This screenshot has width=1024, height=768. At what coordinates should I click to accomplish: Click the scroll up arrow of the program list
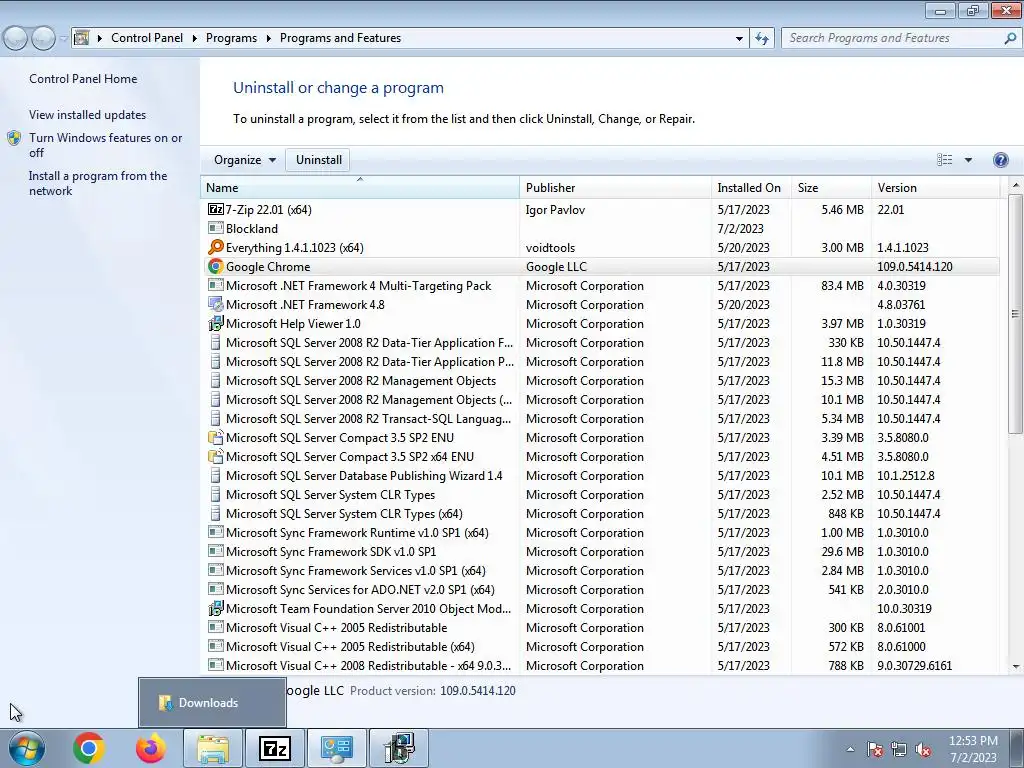[1016, 186]
